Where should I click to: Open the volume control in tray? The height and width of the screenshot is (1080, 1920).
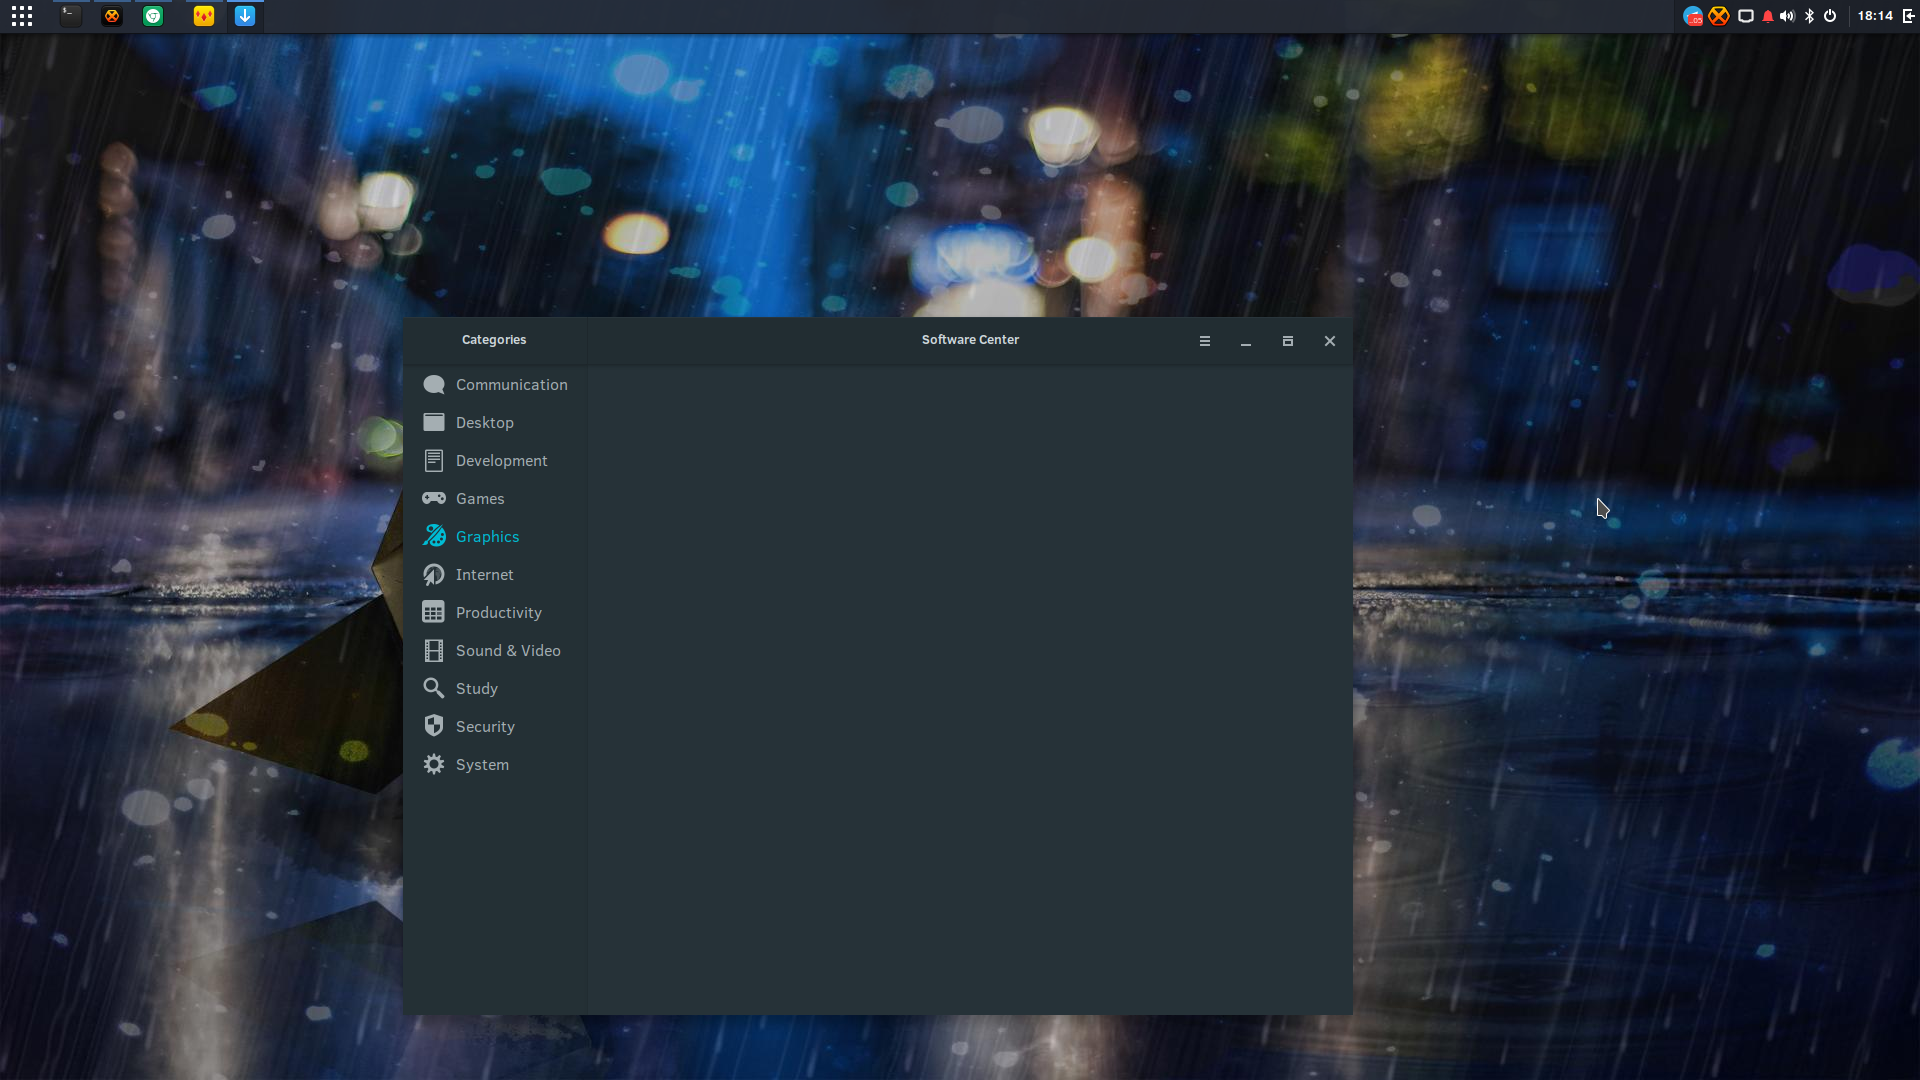click(1787, 16)
